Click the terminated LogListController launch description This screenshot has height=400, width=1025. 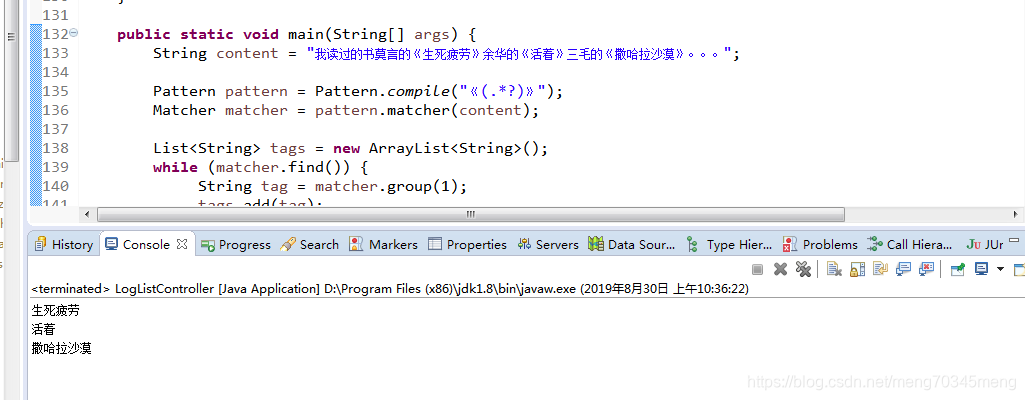(x=390, y=288)
